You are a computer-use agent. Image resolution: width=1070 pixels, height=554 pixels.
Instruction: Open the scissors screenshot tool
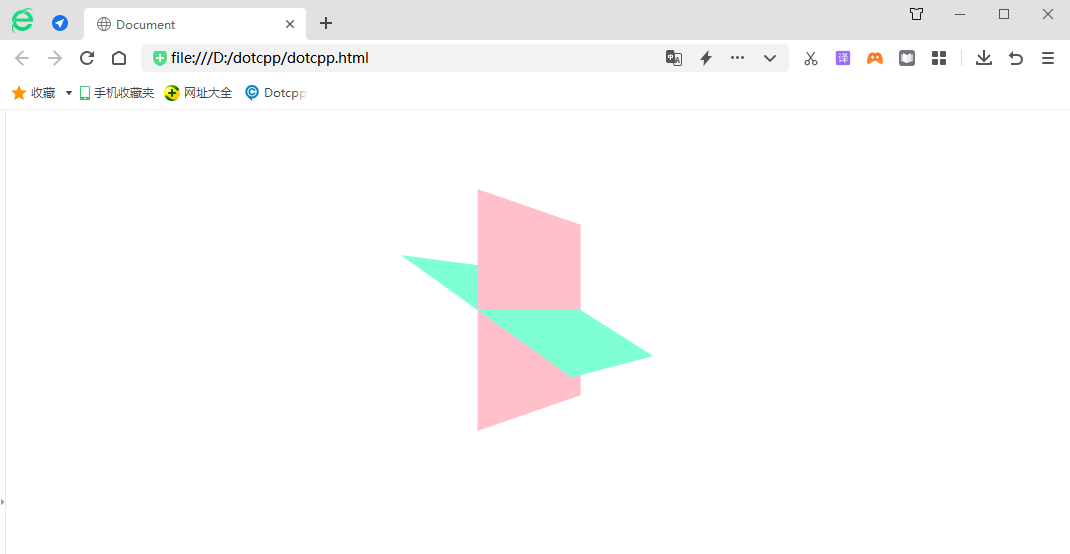click(x=811, y=58)
